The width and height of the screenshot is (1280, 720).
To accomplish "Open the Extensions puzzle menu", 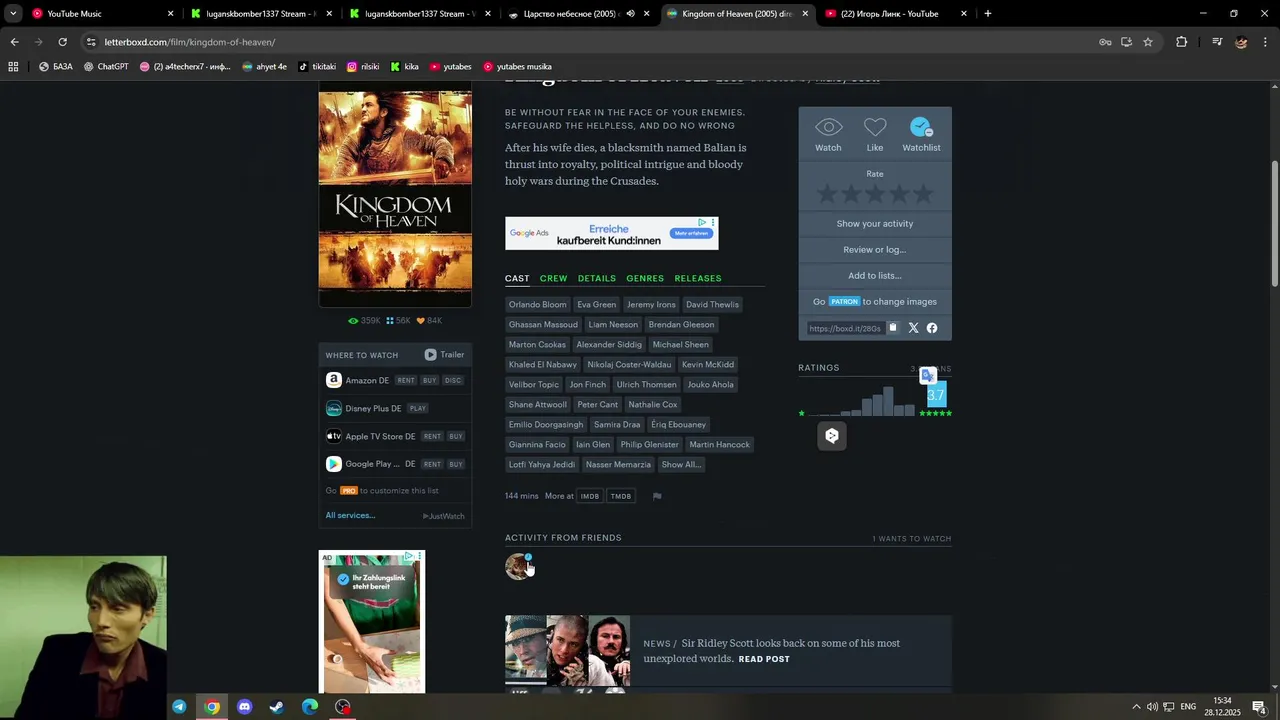I will [x=1182, y=42].
